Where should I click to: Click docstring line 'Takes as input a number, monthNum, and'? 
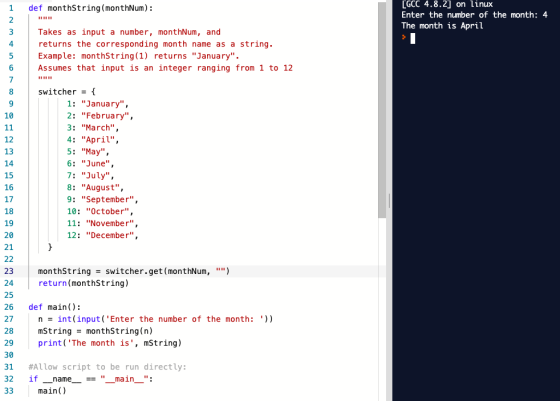[129, 32]
